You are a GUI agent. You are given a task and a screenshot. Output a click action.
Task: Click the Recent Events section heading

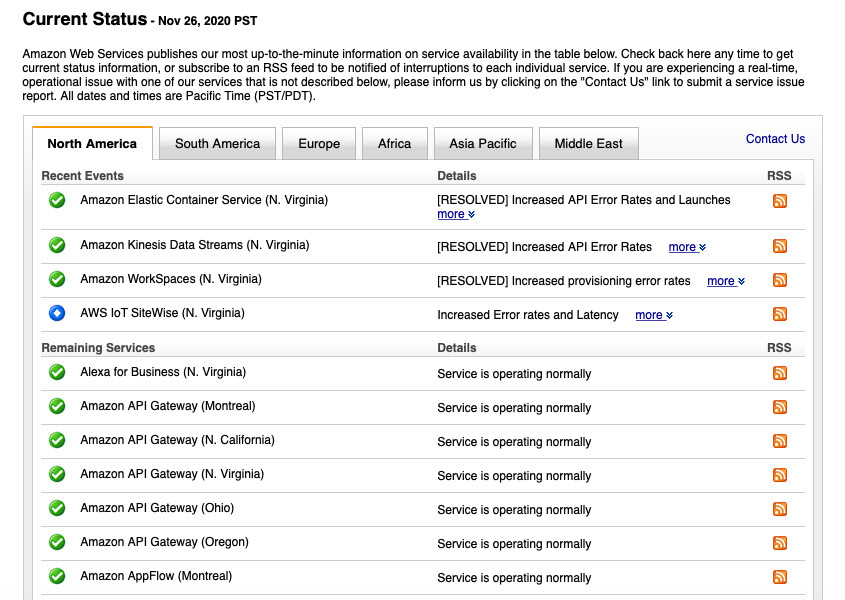click(x=82, y=176)
